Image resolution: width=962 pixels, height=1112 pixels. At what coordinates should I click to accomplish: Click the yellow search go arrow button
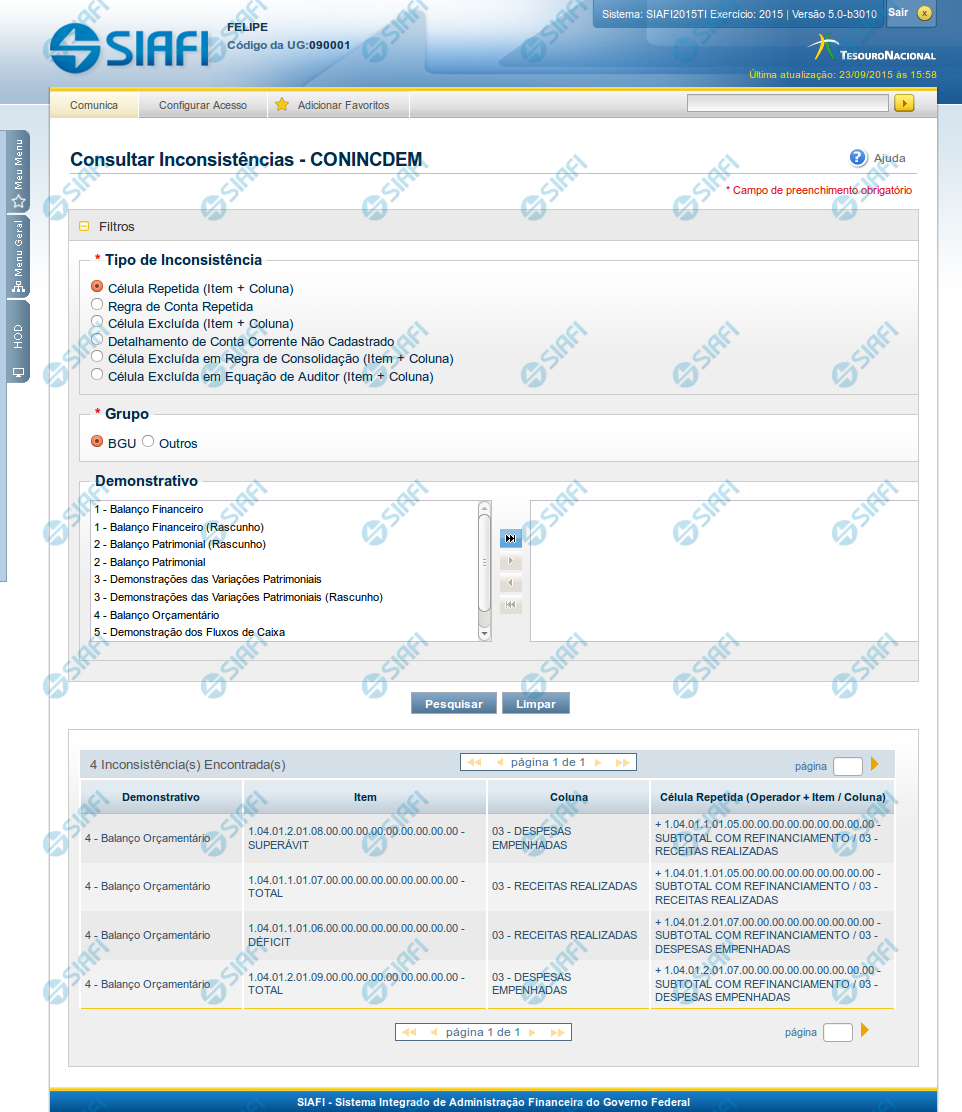[x=904, y=103]
